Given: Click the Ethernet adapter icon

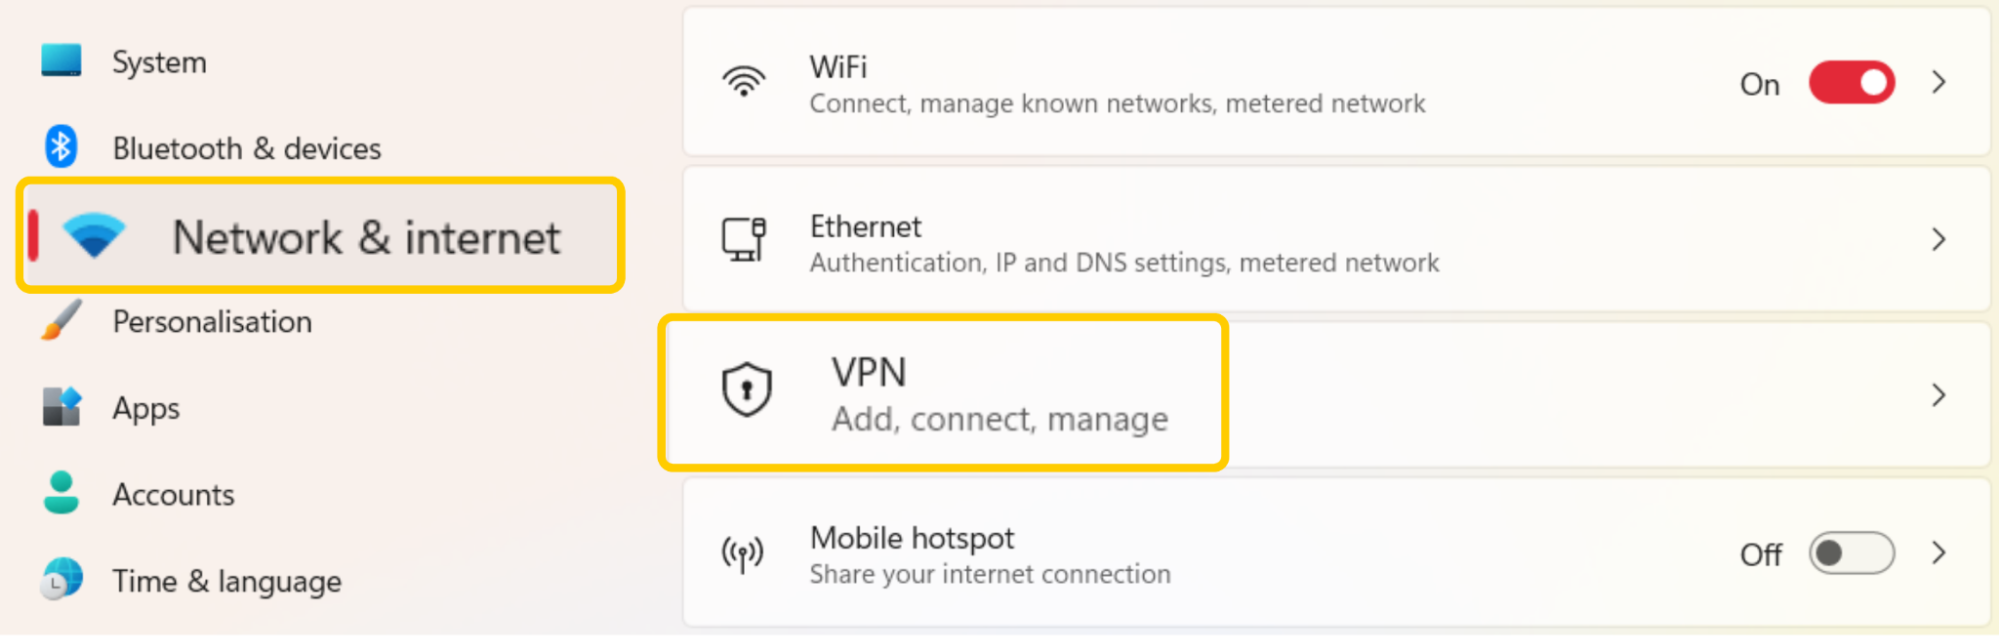Looking at the screenshot, I should point(743,240).
